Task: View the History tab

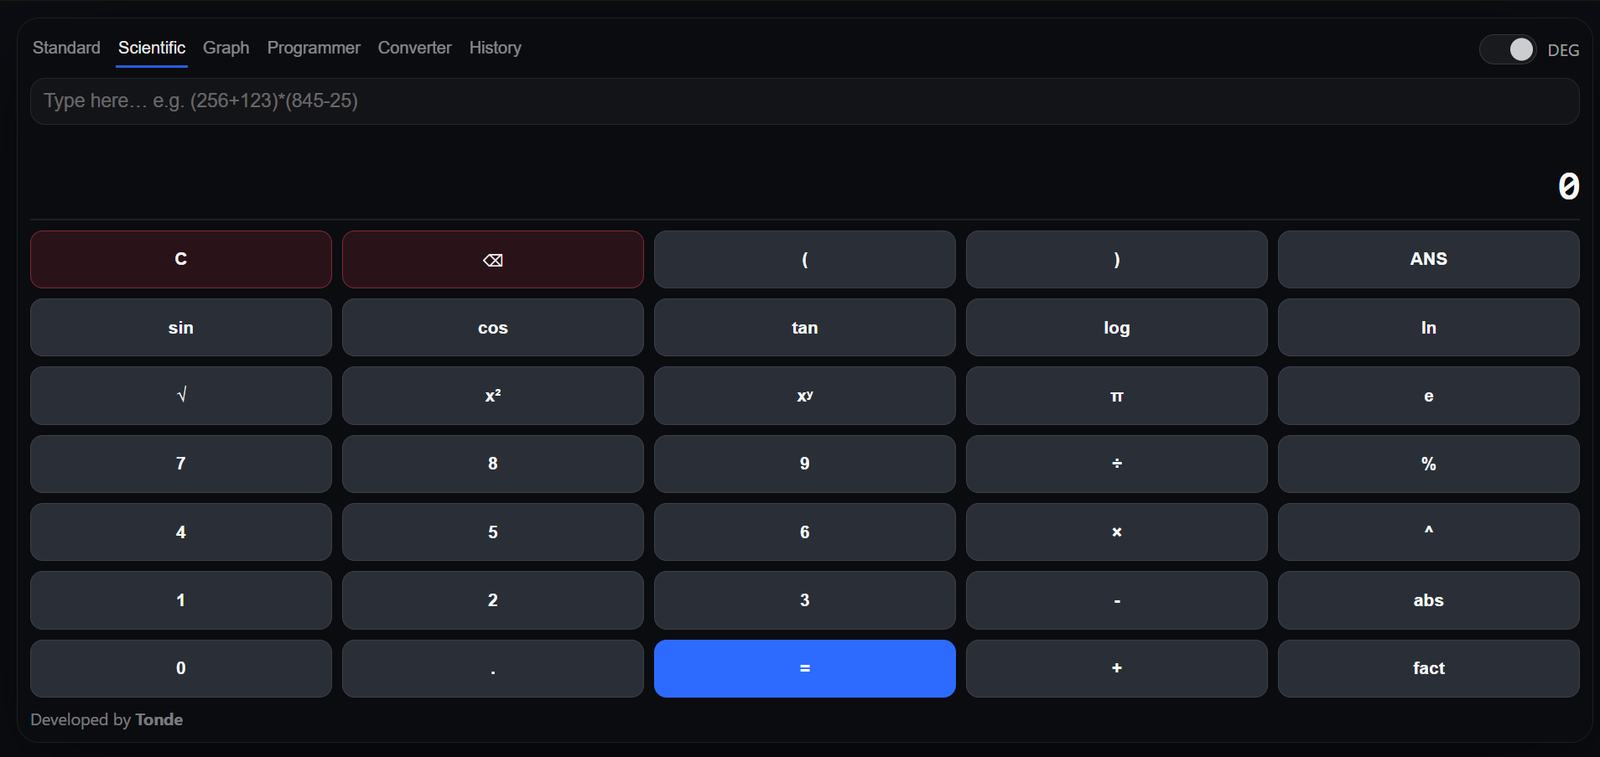Action: click(495, 48)
